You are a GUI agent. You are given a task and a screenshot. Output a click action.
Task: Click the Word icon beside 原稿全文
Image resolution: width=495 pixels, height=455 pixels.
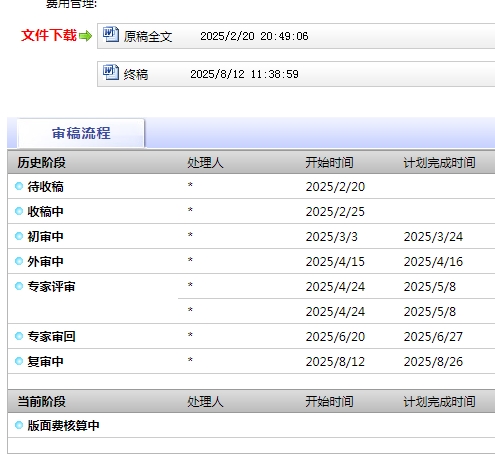coord(110,34)
